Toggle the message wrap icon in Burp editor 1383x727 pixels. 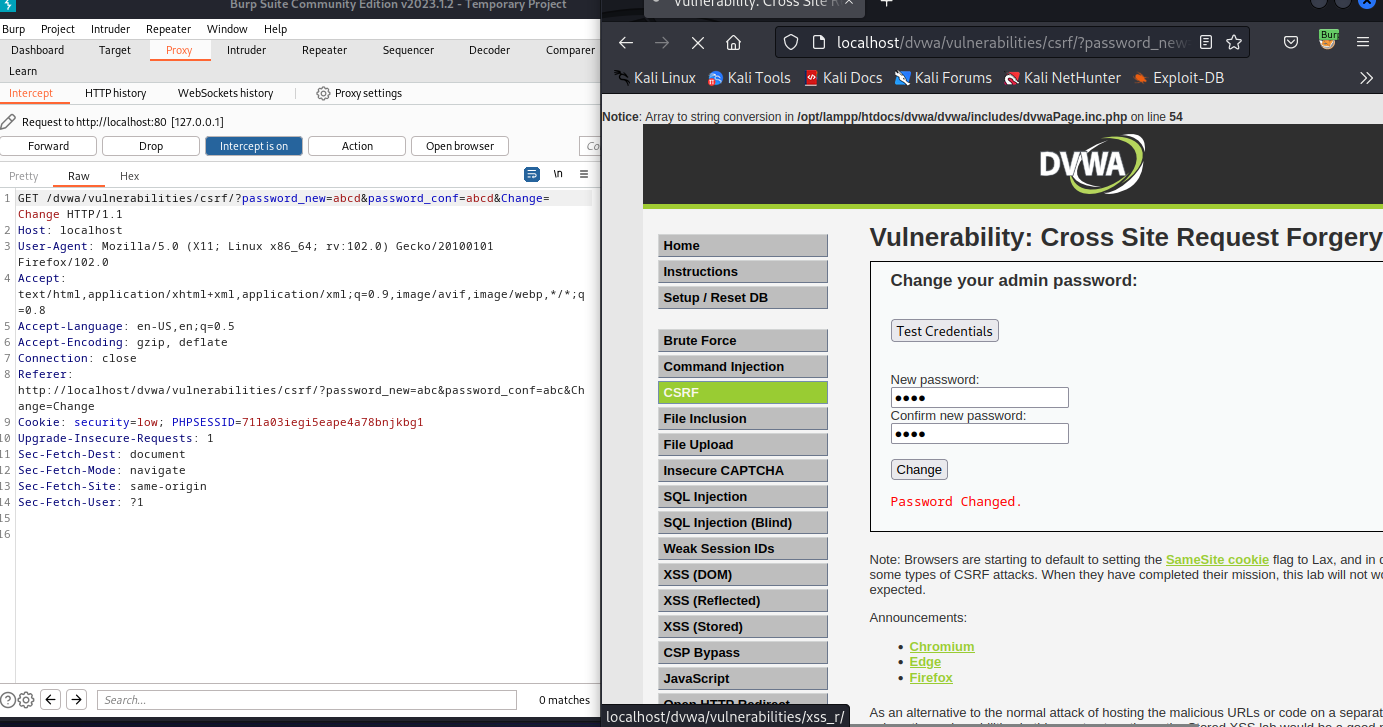click(x=532, y=174)
